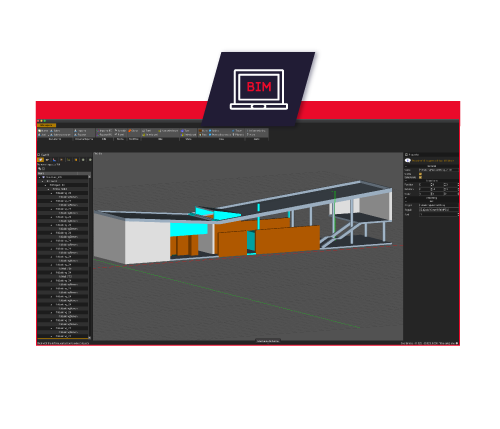
Task: Click the first top-left button in ribbon
Action: [43, 131]
